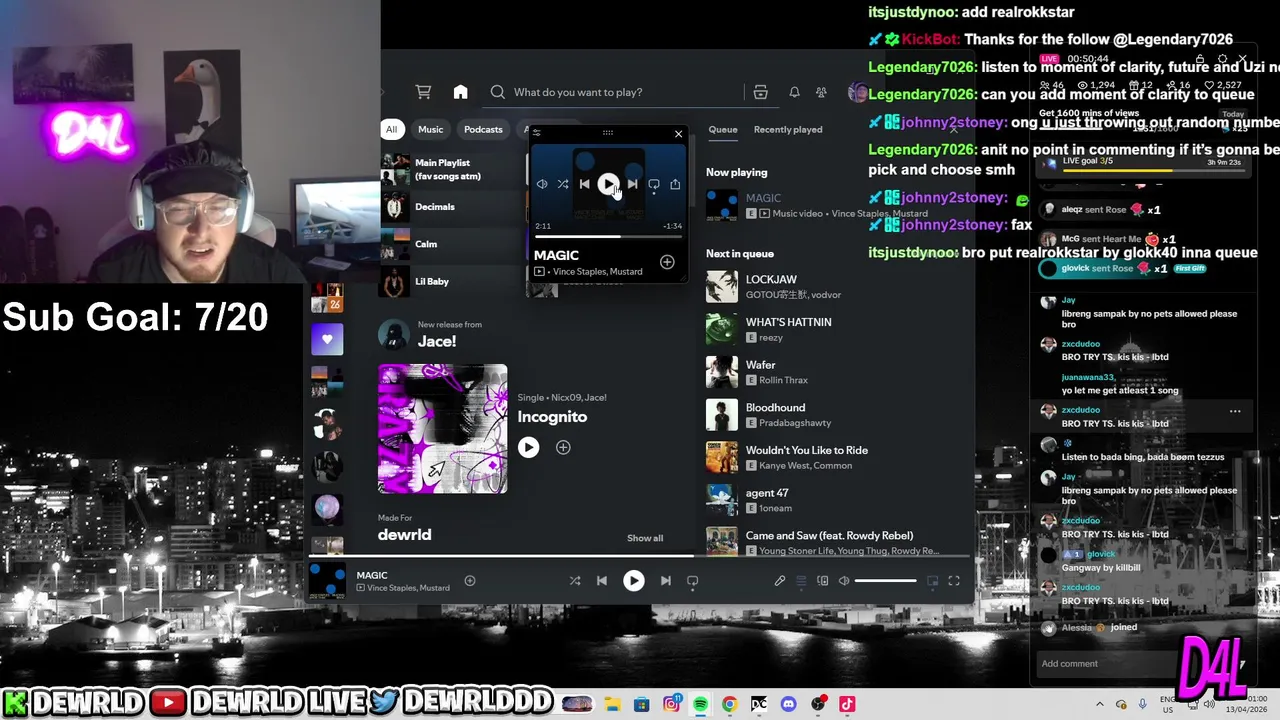Add MAGIC to Liked Songs in the bottom bar
This screenshot has width=1280, height=720.
point(470,580)
